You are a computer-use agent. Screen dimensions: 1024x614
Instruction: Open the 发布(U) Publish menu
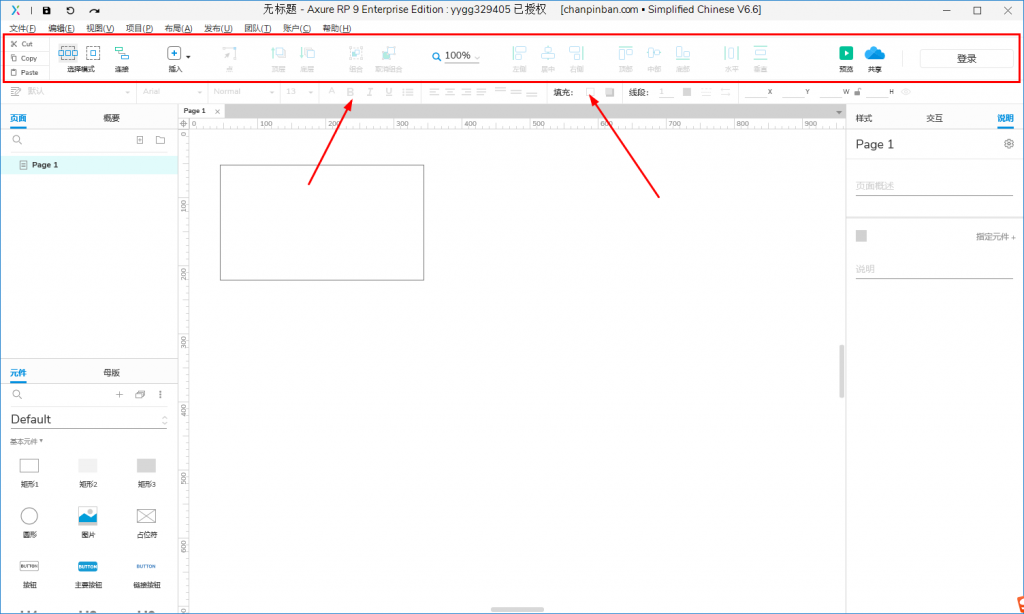pos(218,28)
